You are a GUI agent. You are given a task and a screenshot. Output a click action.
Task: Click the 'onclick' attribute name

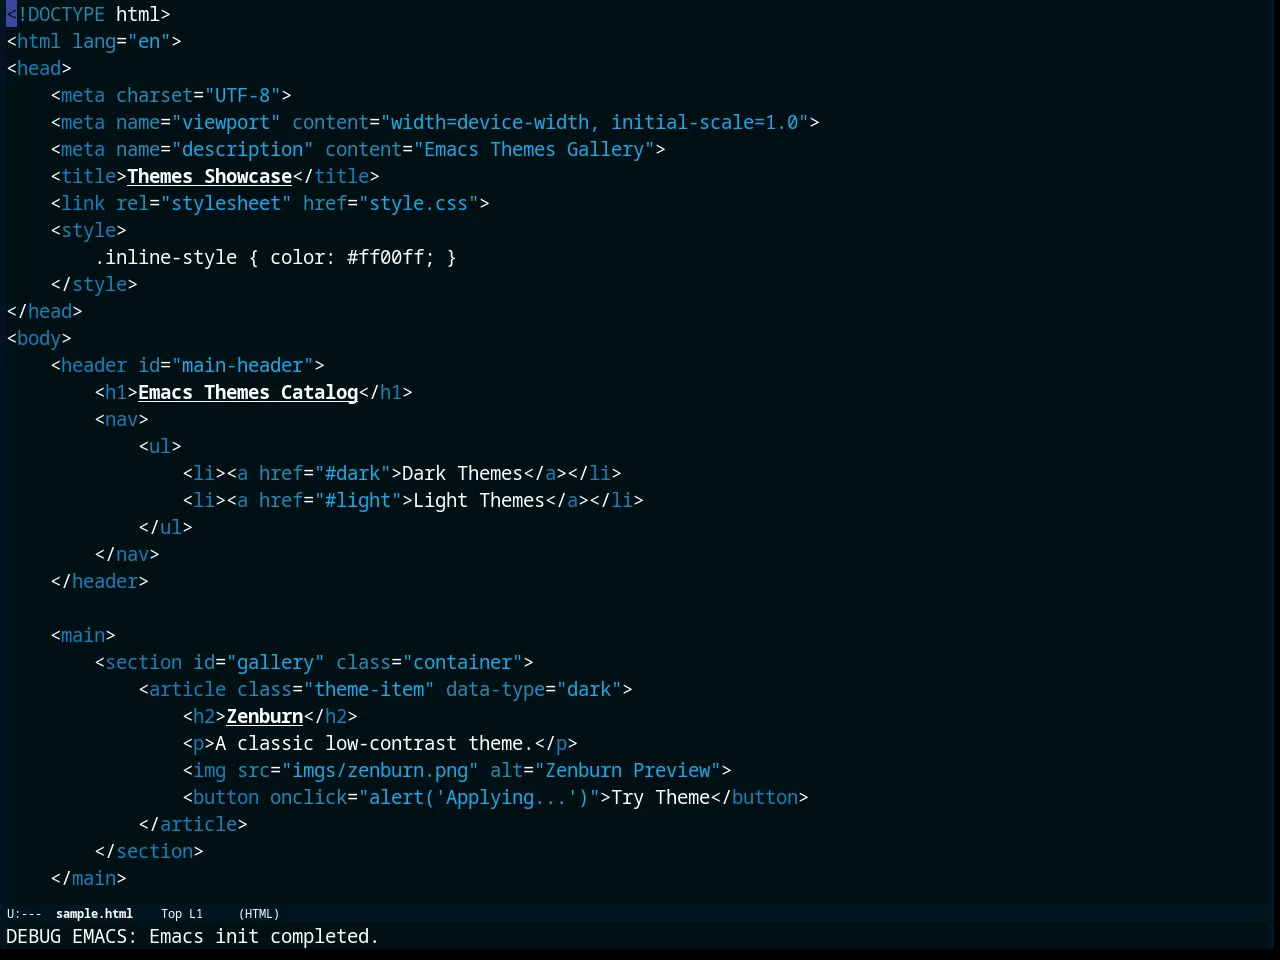click(308, 798)
